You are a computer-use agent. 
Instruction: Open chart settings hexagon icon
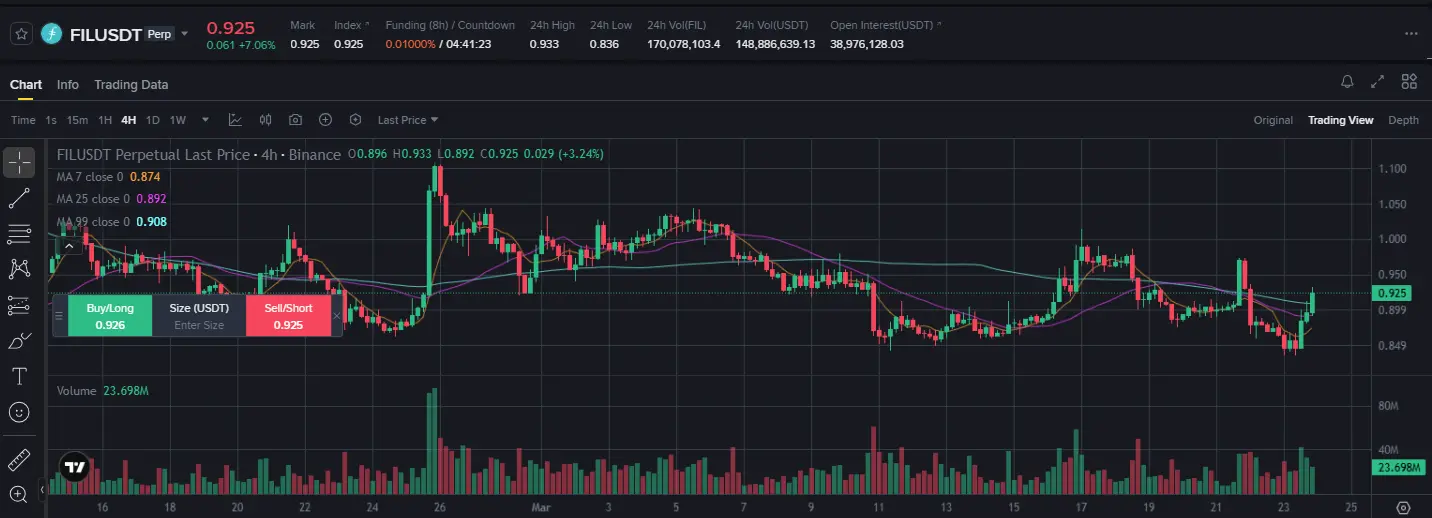355,120
